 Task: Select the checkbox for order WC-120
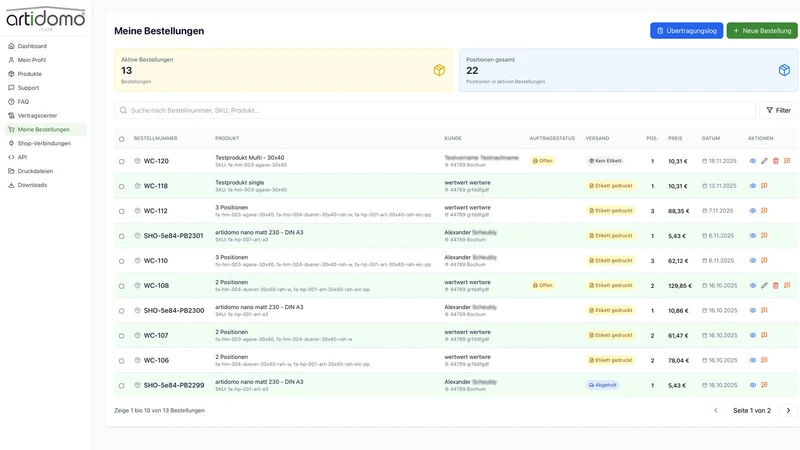click(x=121, y=161)
